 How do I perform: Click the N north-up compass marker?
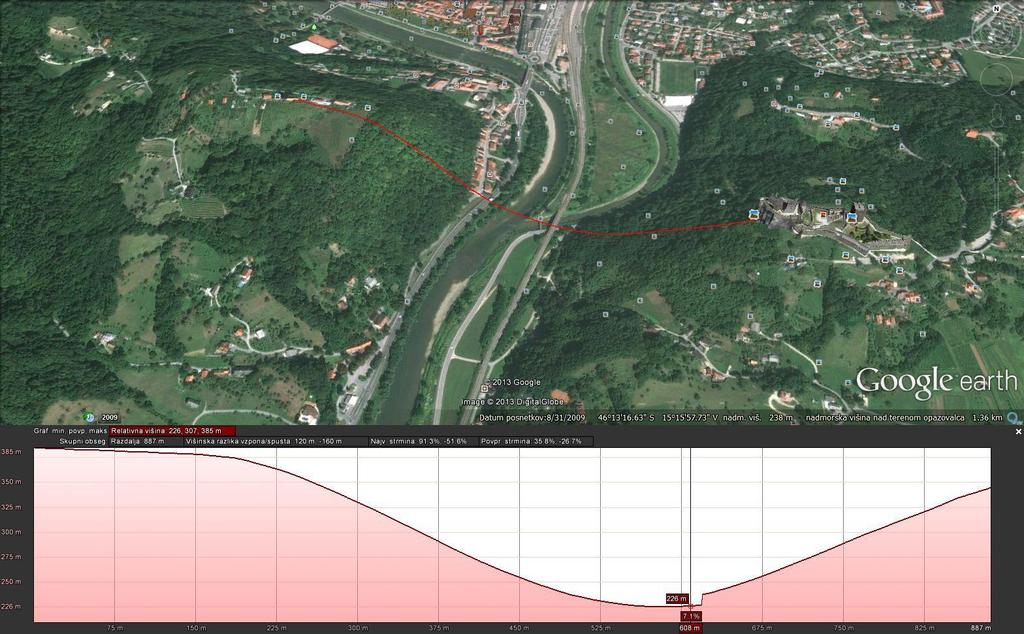coord(997,8)
